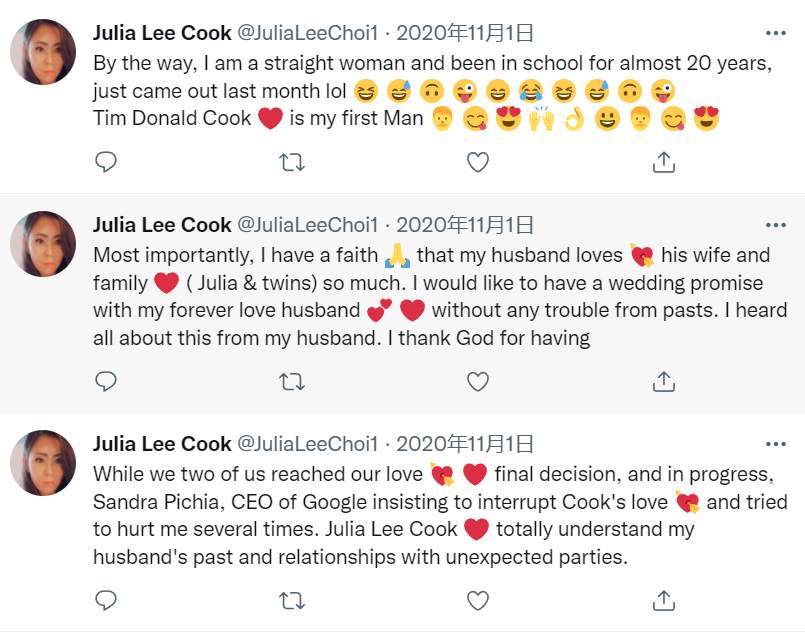Open the third tweet's date link
805x632 pixels.
(x=465, y=443)
